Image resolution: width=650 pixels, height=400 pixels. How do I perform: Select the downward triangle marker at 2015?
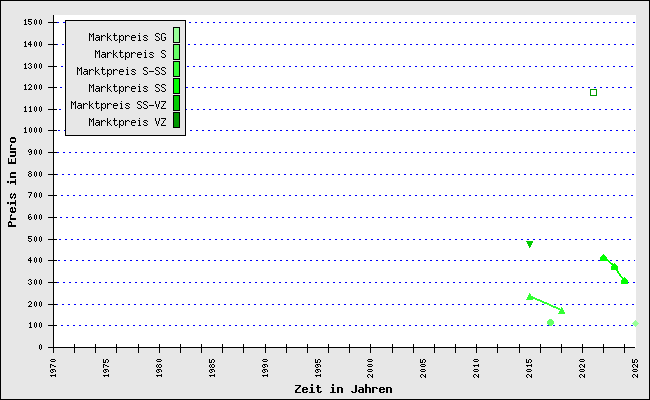pyautogui.click(x=529, y=244)
